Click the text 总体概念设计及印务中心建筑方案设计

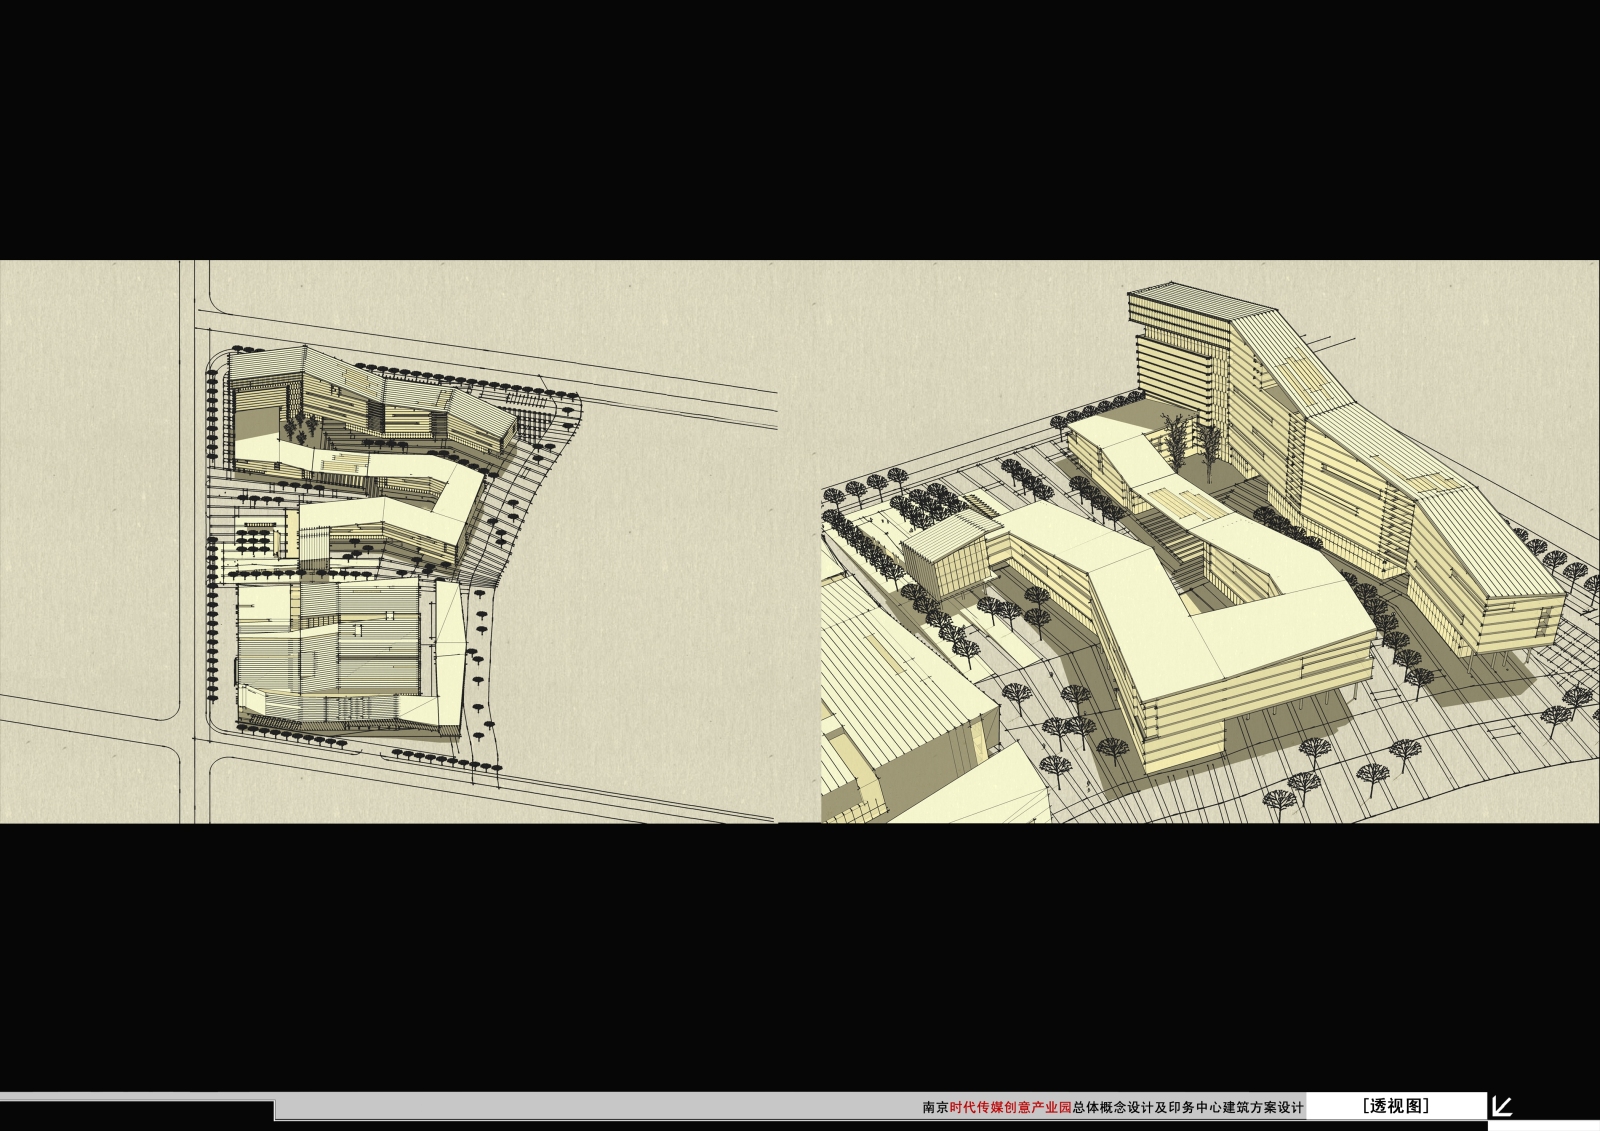1188,1108
